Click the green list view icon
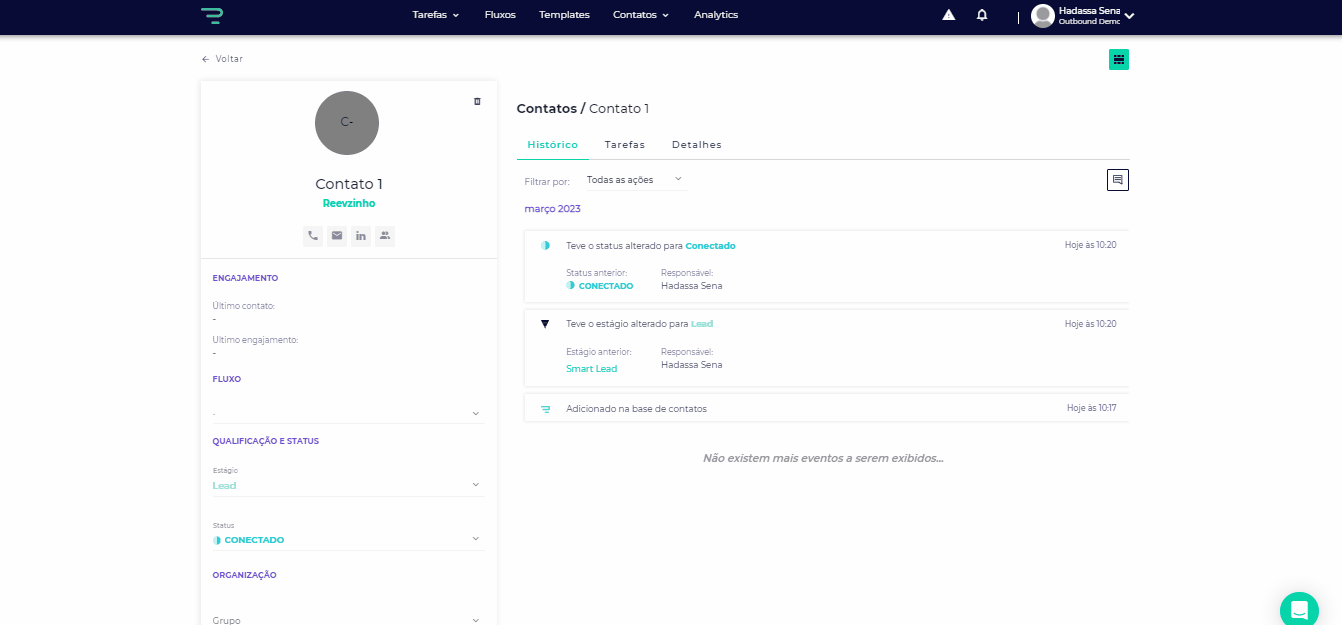 pos(1119,60)
